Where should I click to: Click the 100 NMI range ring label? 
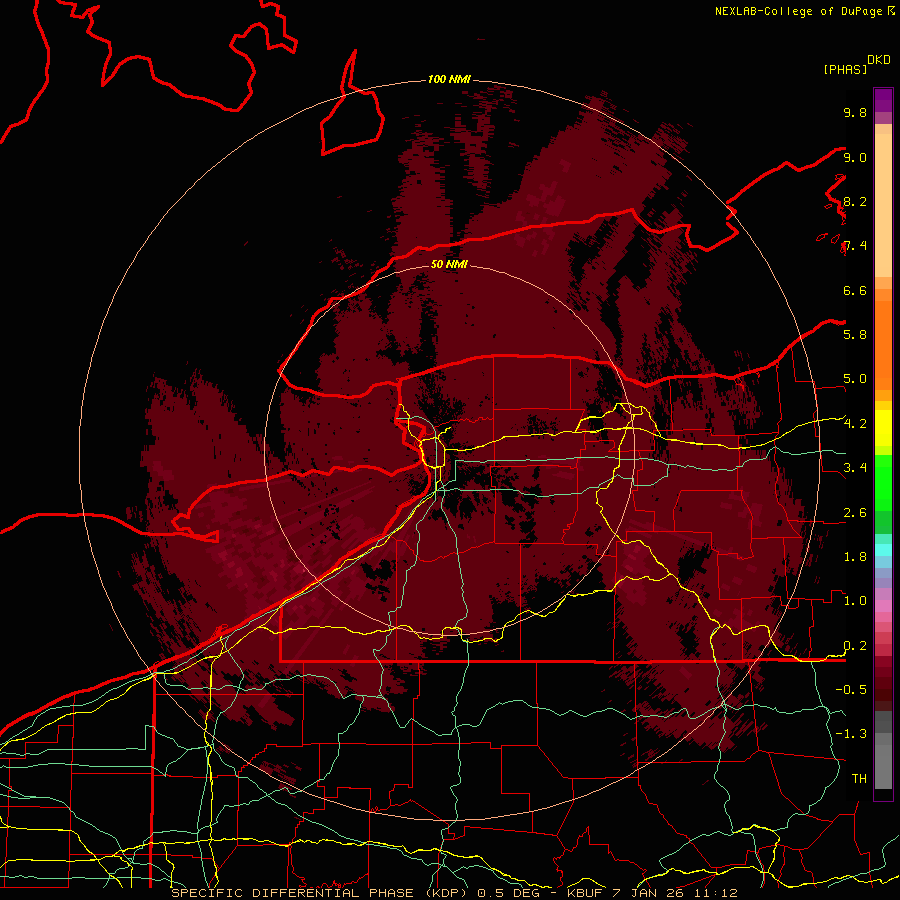[449, 79]
